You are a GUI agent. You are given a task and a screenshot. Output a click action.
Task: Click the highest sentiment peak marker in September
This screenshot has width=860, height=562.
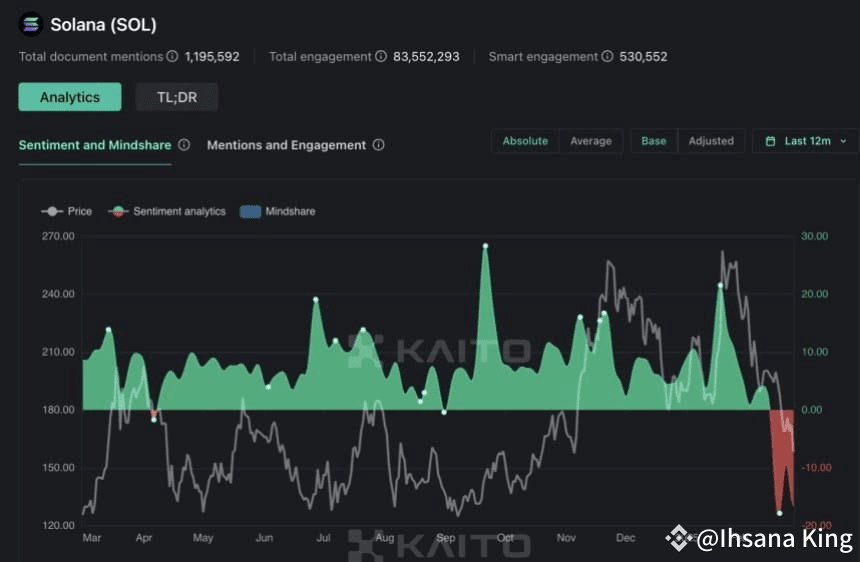pyautogui.click(x=485, y=246)
